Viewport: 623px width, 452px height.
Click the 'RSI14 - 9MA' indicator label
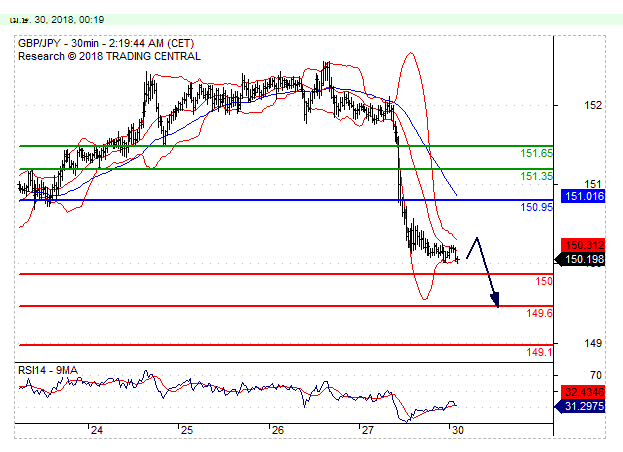click(x=48, y=371)
